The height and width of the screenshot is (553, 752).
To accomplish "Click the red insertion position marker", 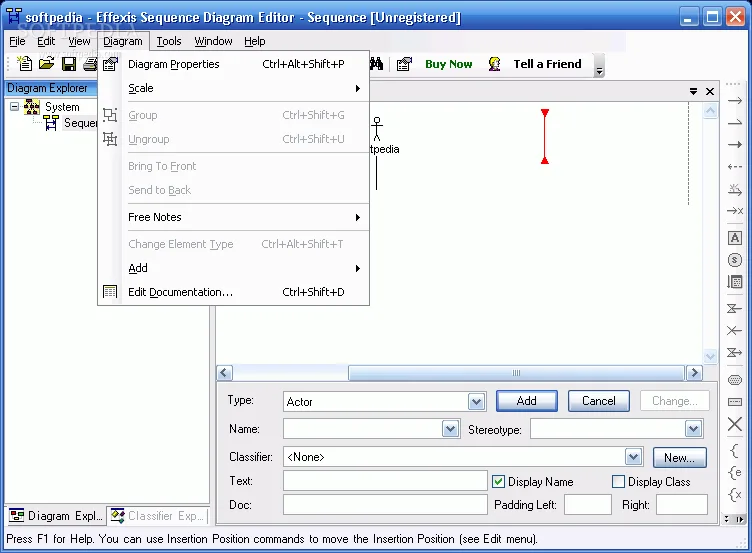I will point(545,136).
